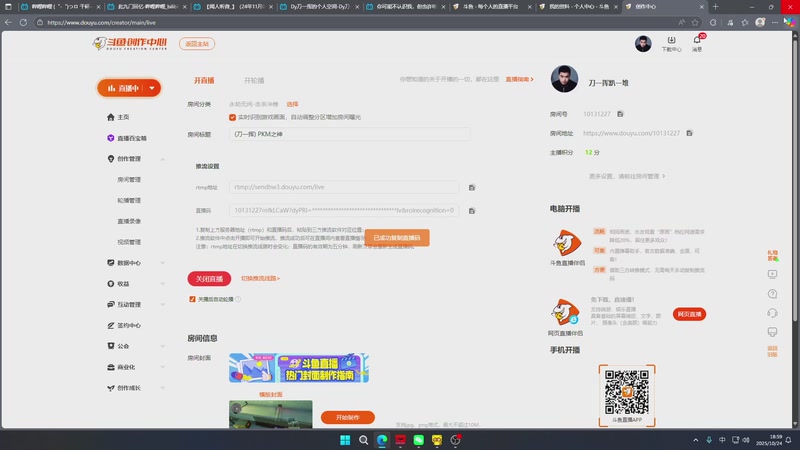This screenshot has height=450, width=800.
Task: Open 更多设置 请前往房间管理 link
Action: pos(627,177)
